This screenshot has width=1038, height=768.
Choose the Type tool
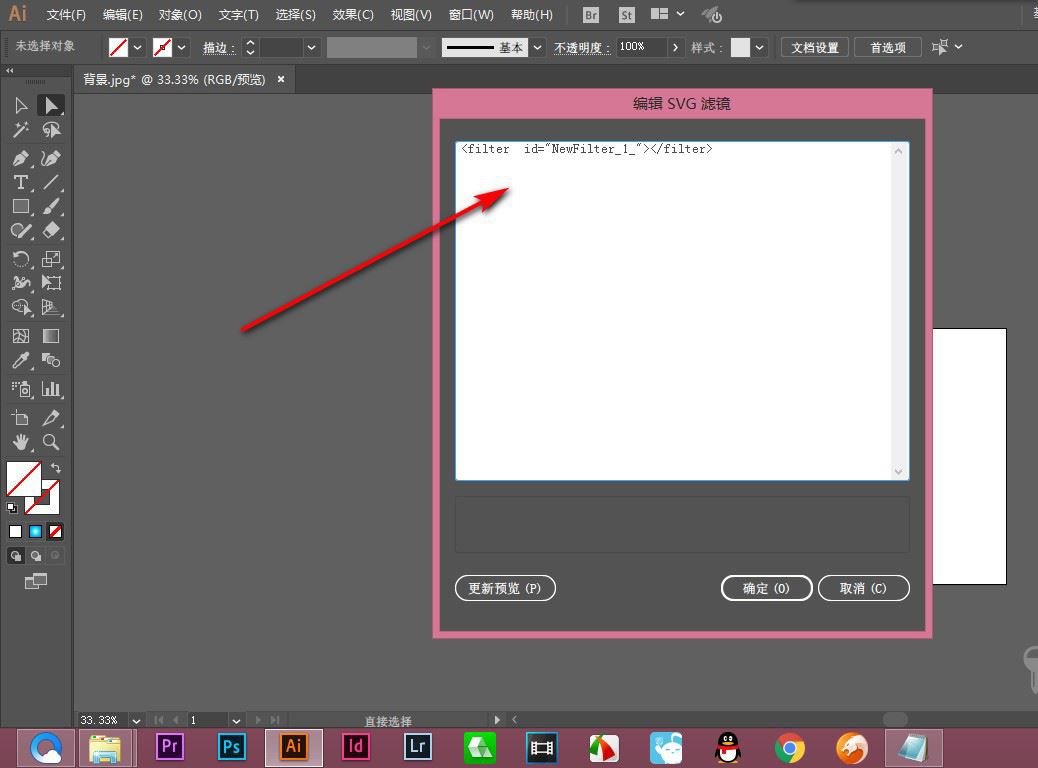(20, 182)
